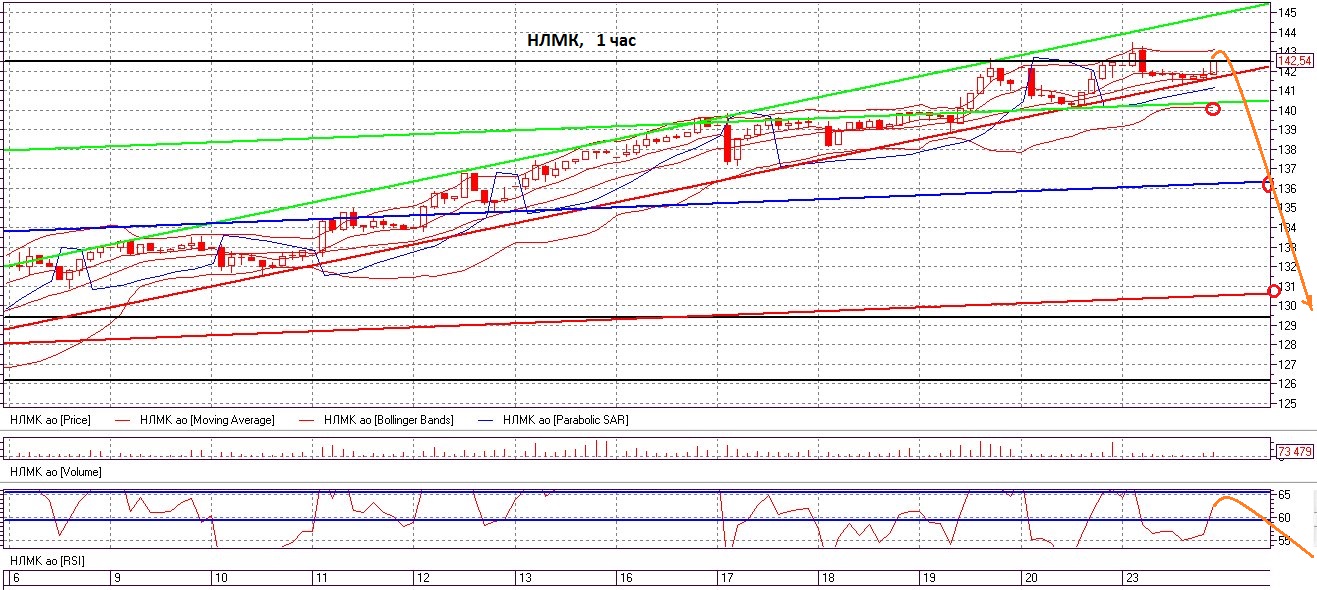The image size is (1317, 590).
Task: Click price axis label 126
Action: [1287, 384]
